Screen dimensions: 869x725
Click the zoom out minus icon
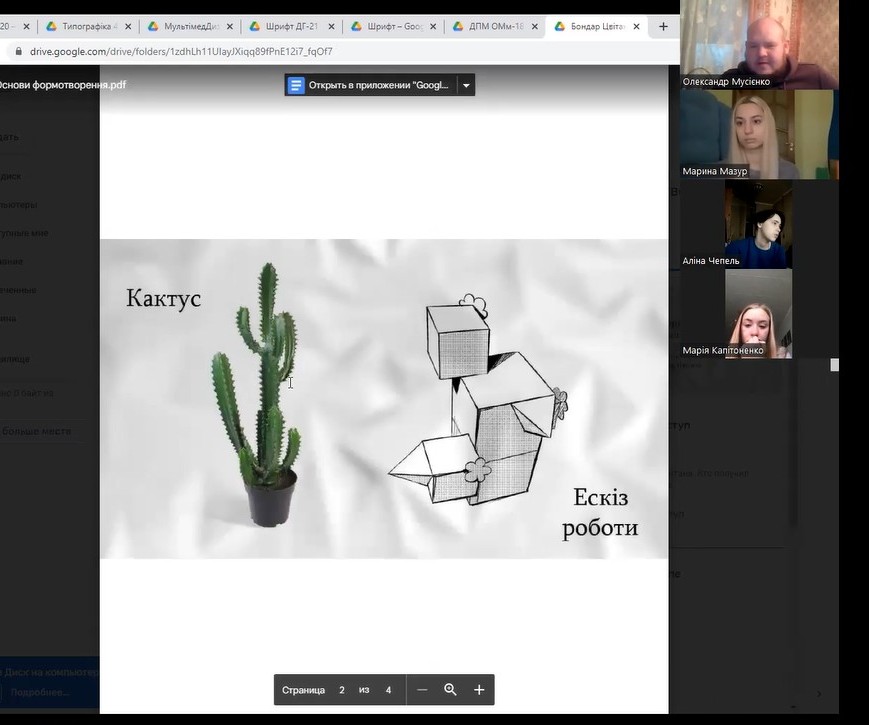[422, 690]
